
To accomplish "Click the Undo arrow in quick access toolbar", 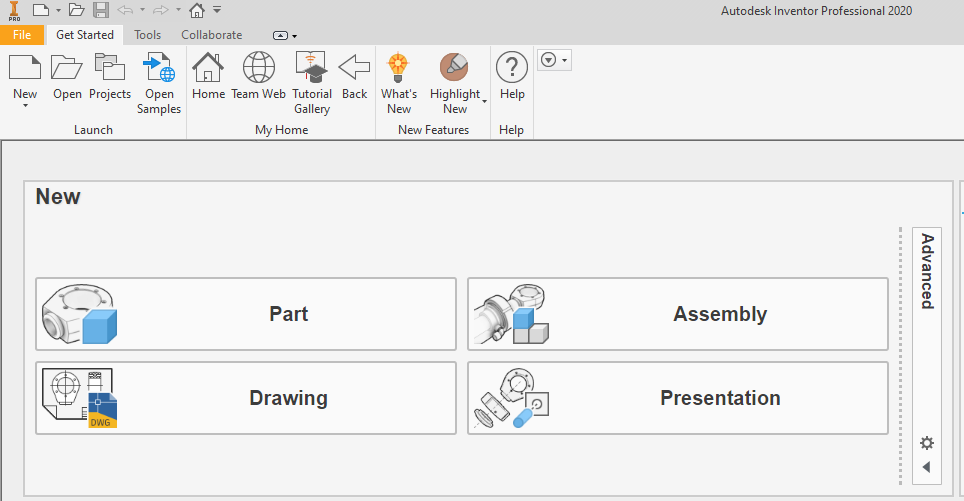I will pos(125,10).
